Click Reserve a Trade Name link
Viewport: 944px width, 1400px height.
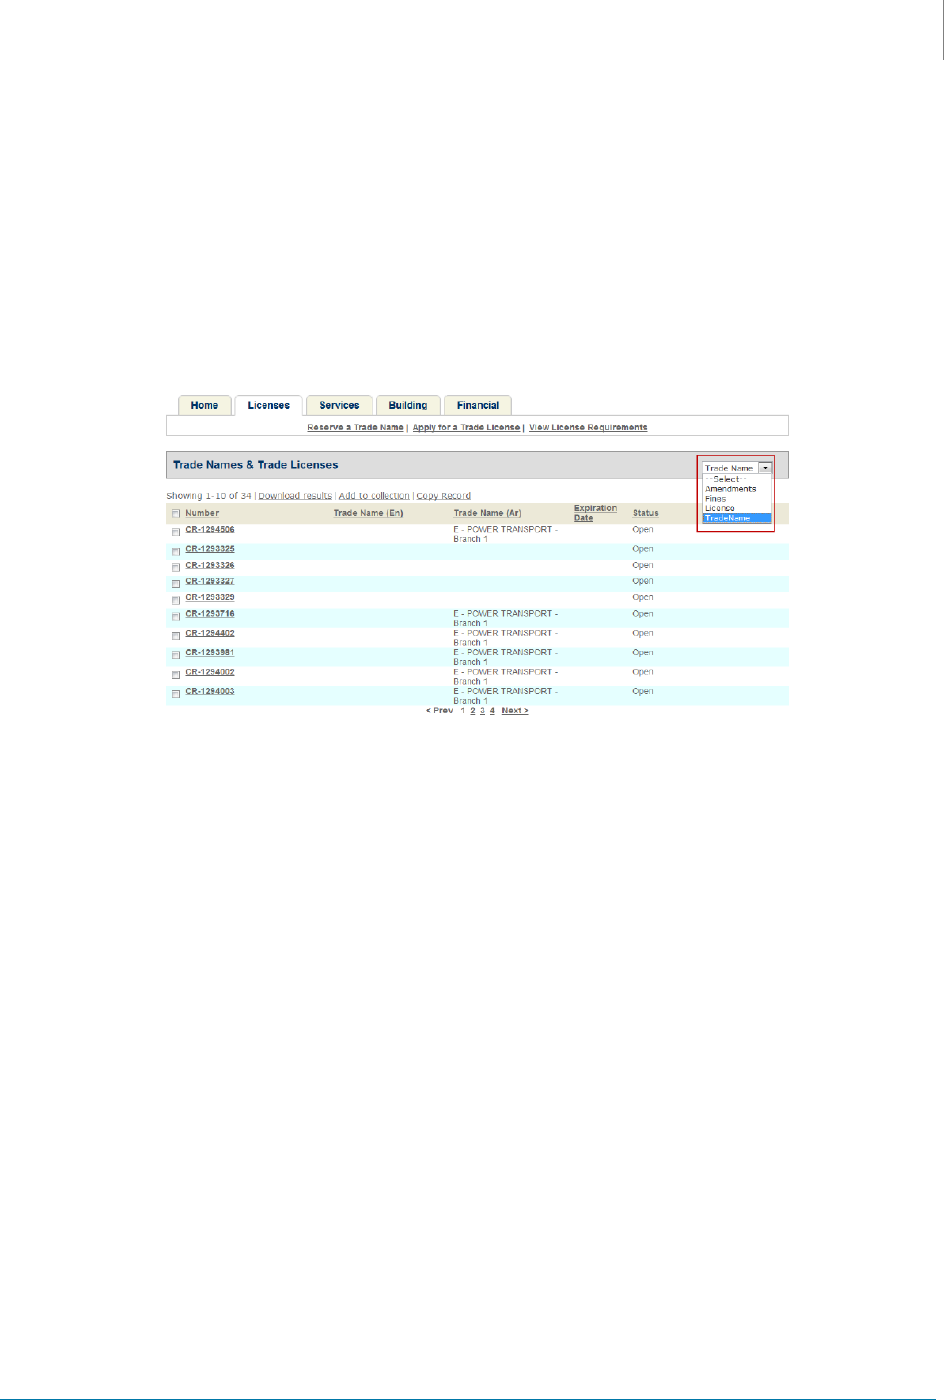pyautogui.click(x=355, y=427)
